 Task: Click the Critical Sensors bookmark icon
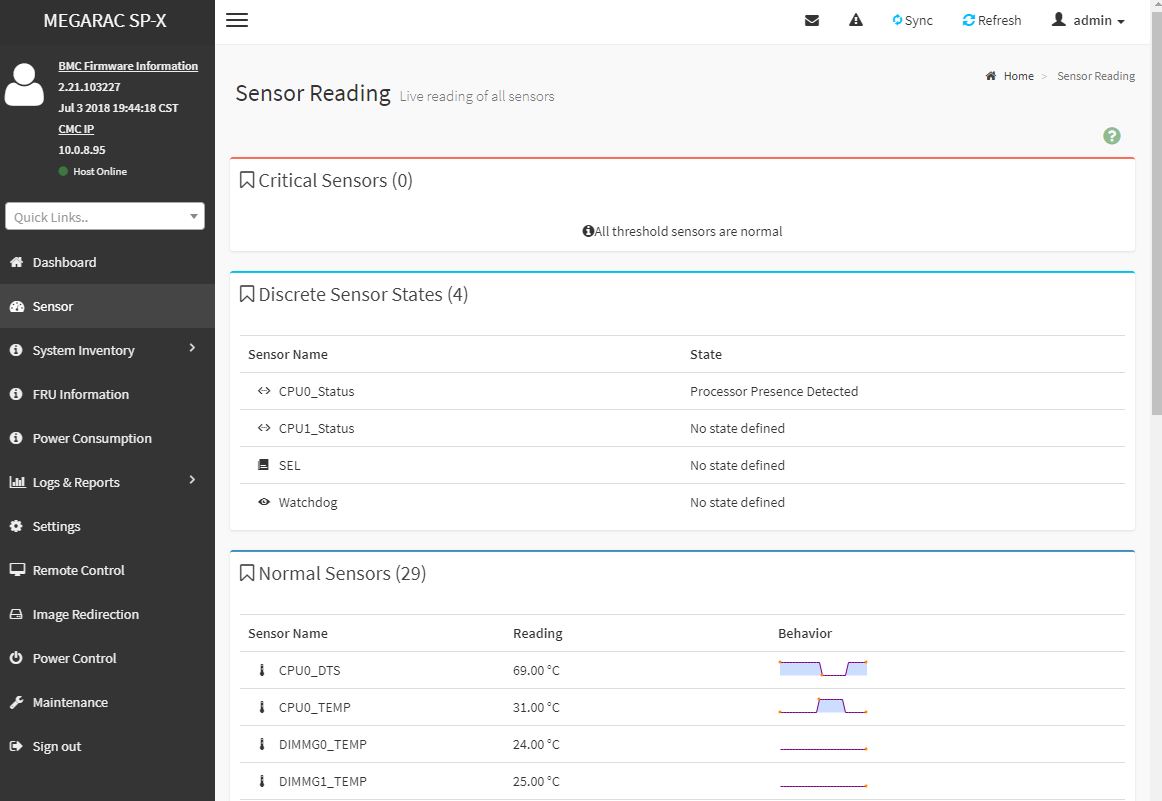coord(247,180)
